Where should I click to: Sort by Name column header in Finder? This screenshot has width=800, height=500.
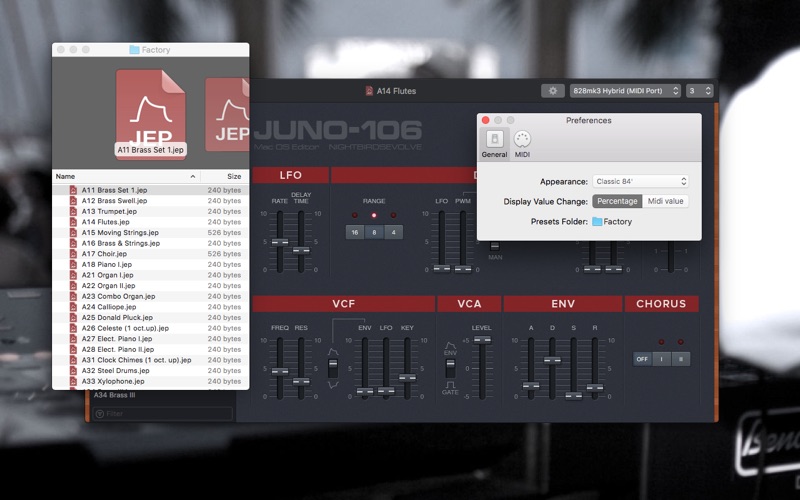[126, 176]
